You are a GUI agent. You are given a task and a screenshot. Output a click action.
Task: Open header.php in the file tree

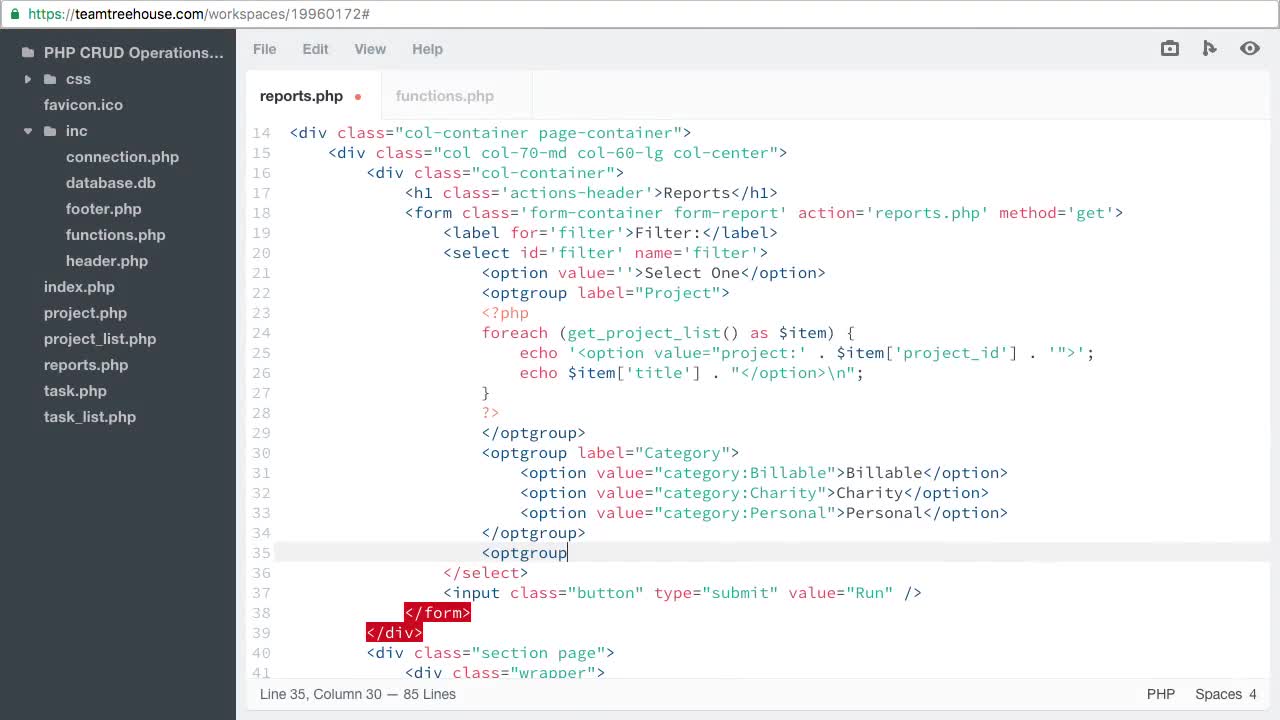pos(107,261)
